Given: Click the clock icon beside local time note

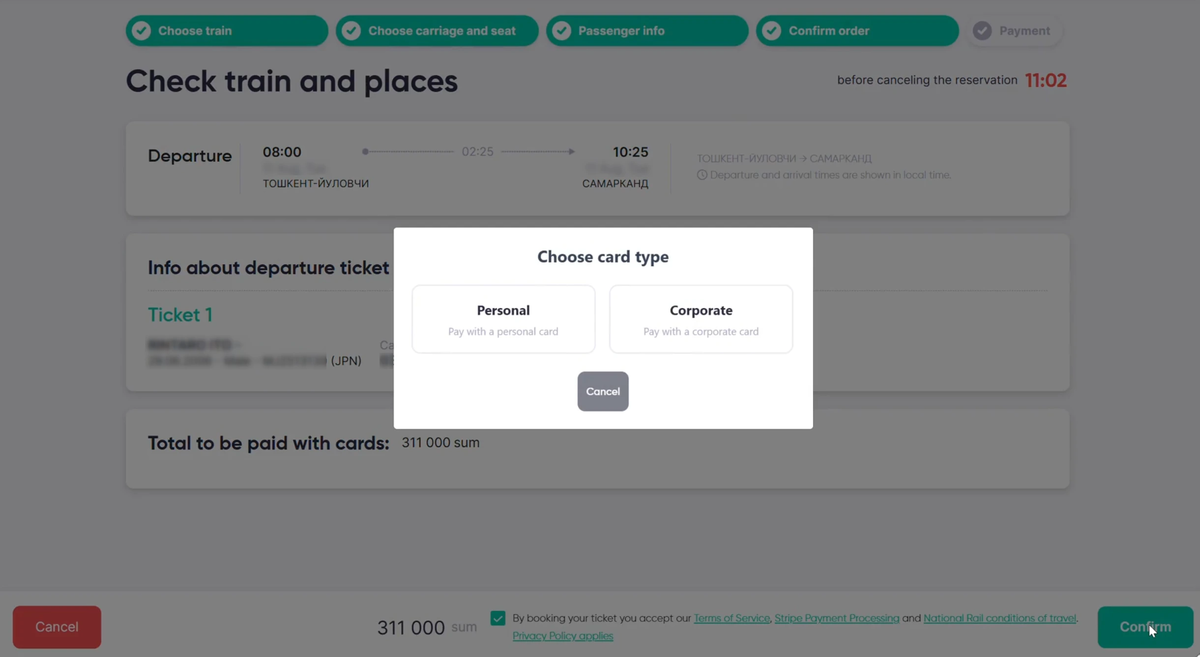Looking at the screenshot, I should 702,175.
